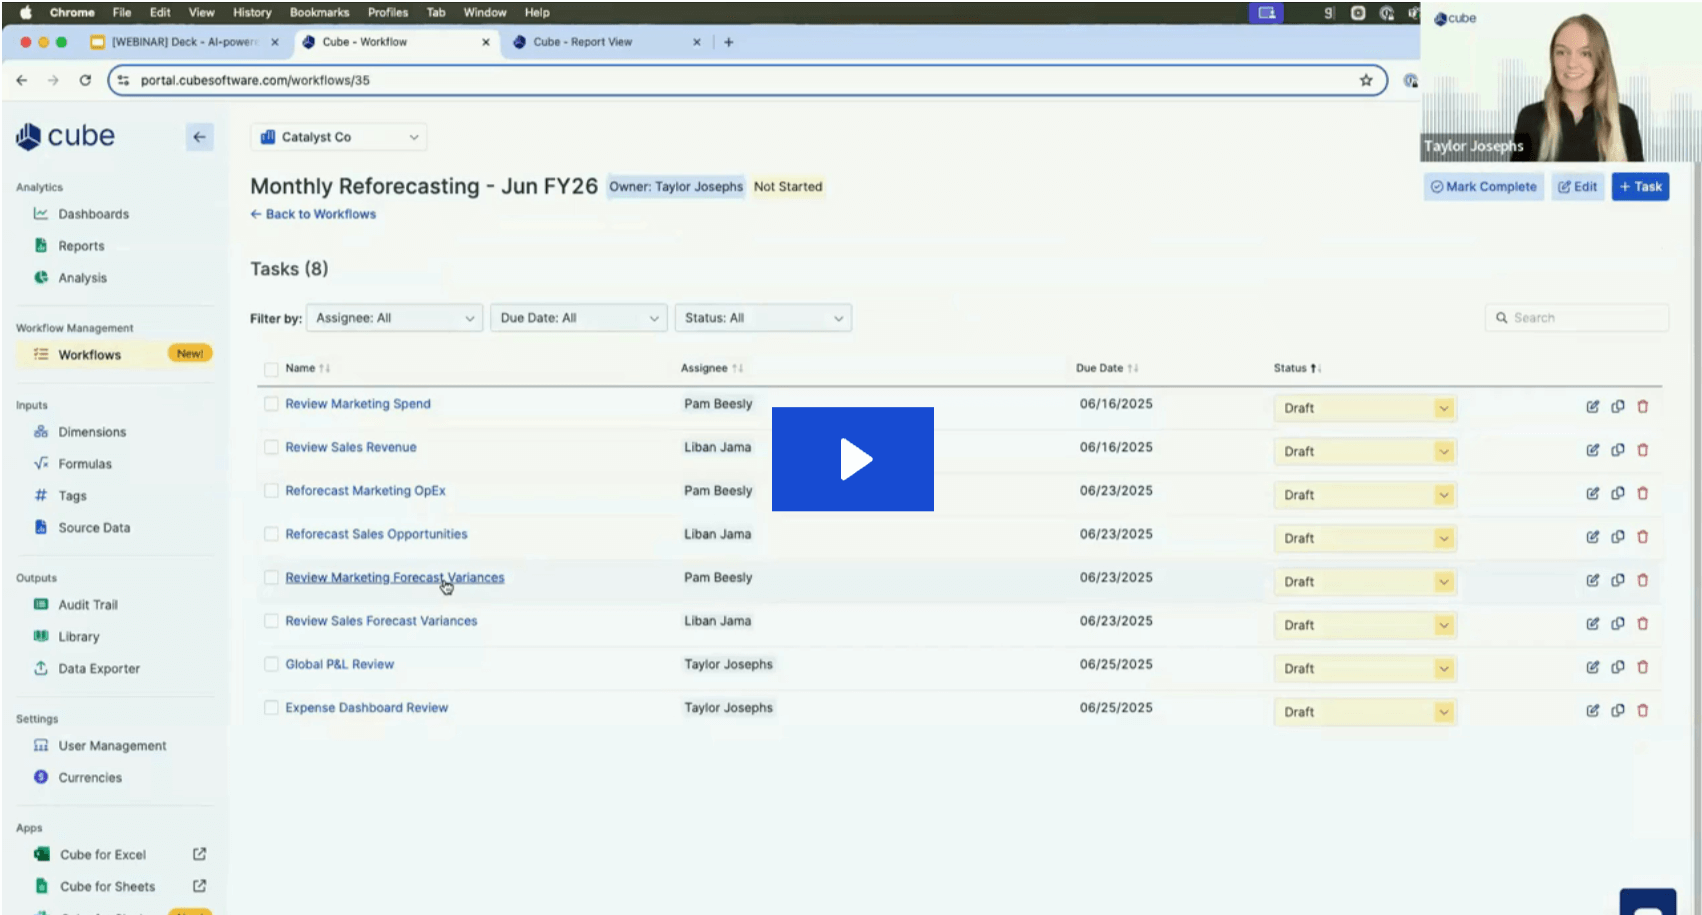Image resolution: width=1702 pixels, height=915 pixels.
Task: Delete the Expense Dashboard Review task
Action: (1642, 710)
